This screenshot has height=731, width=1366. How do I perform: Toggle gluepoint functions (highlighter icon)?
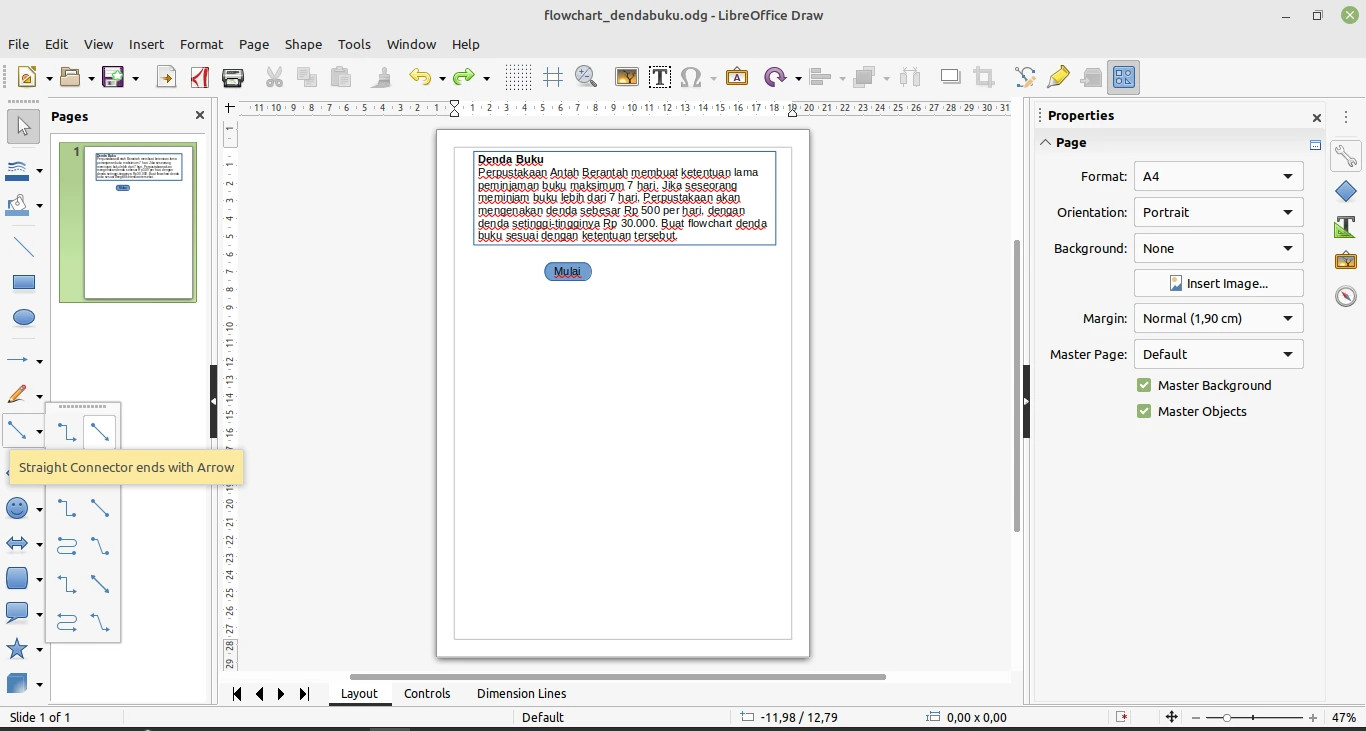[1058, 77]
